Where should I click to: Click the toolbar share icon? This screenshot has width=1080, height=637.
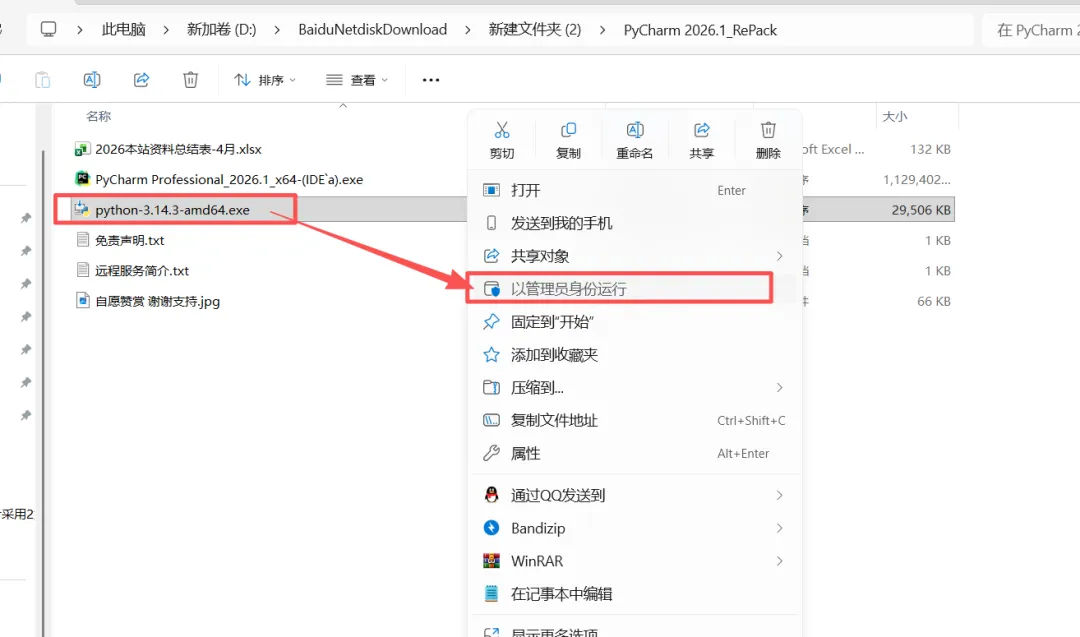click(141, 80)
